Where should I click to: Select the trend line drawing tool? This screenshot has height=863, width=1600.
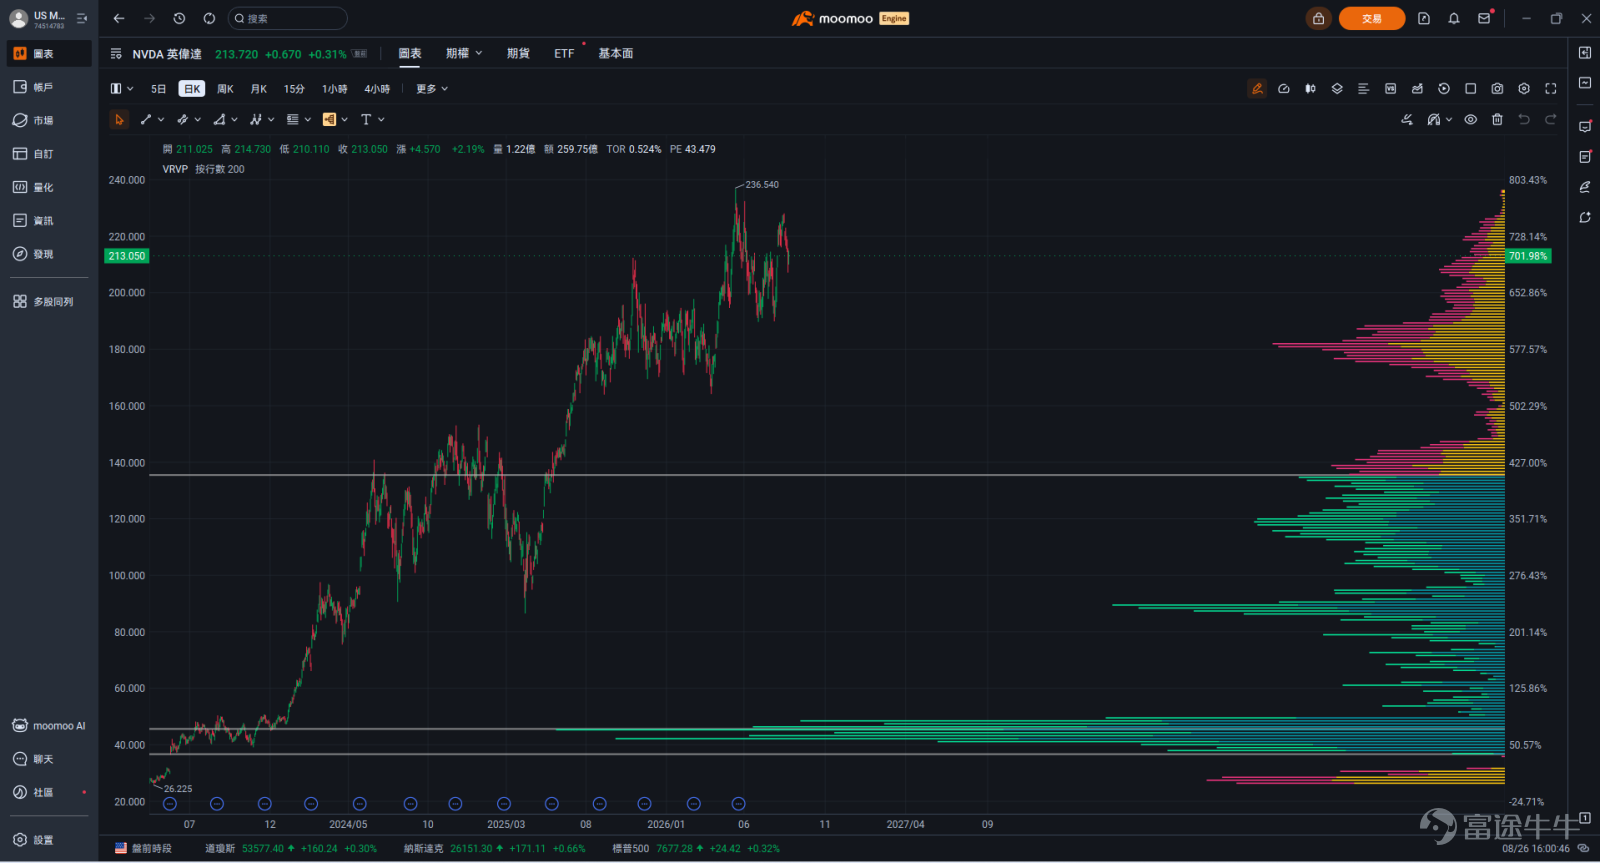coord(146,119)
